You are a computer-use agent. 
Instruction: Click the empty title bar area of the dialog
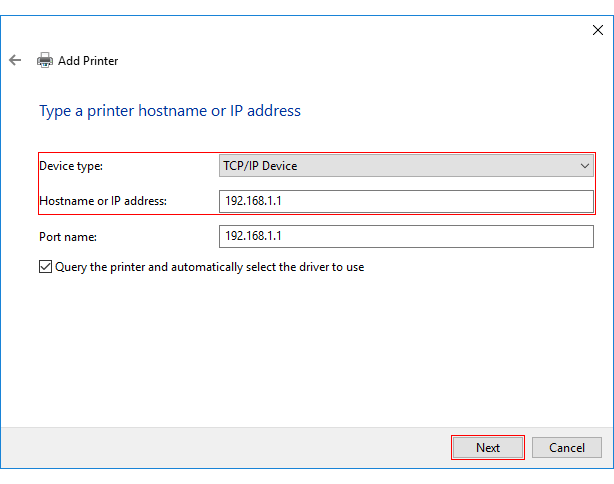click(x=300, y=30)
